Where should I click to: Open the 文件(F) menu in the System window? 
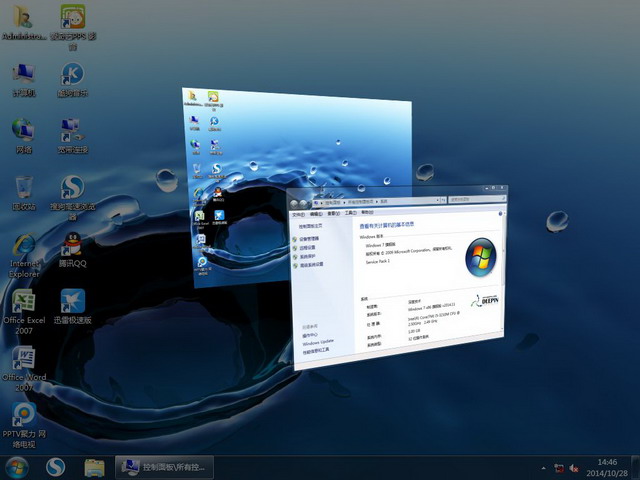click(x=298, y=214)
